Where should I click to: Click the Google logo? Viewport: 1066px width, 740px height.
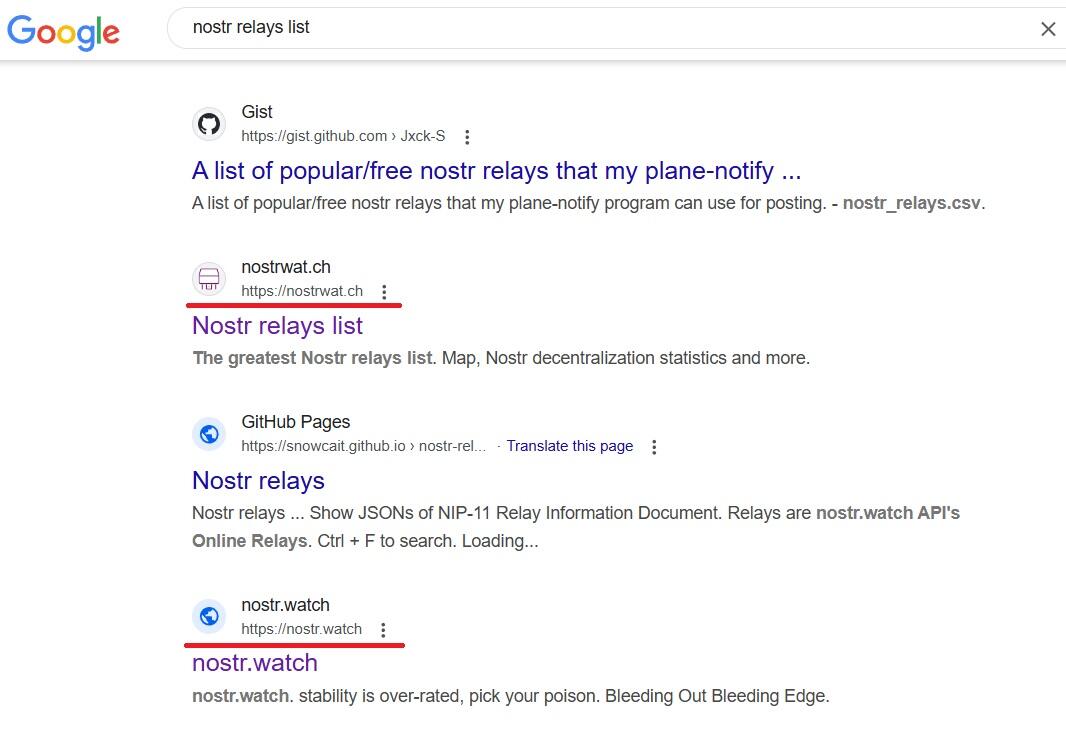(x=63, y=31)
